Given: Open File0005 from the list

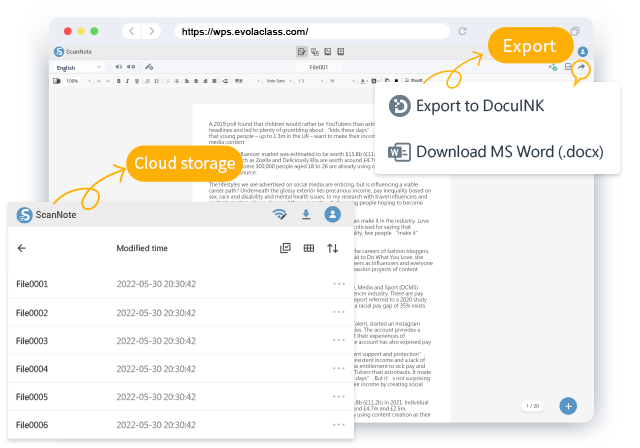Looking at the screenshot, I should (x=33, y=397).
